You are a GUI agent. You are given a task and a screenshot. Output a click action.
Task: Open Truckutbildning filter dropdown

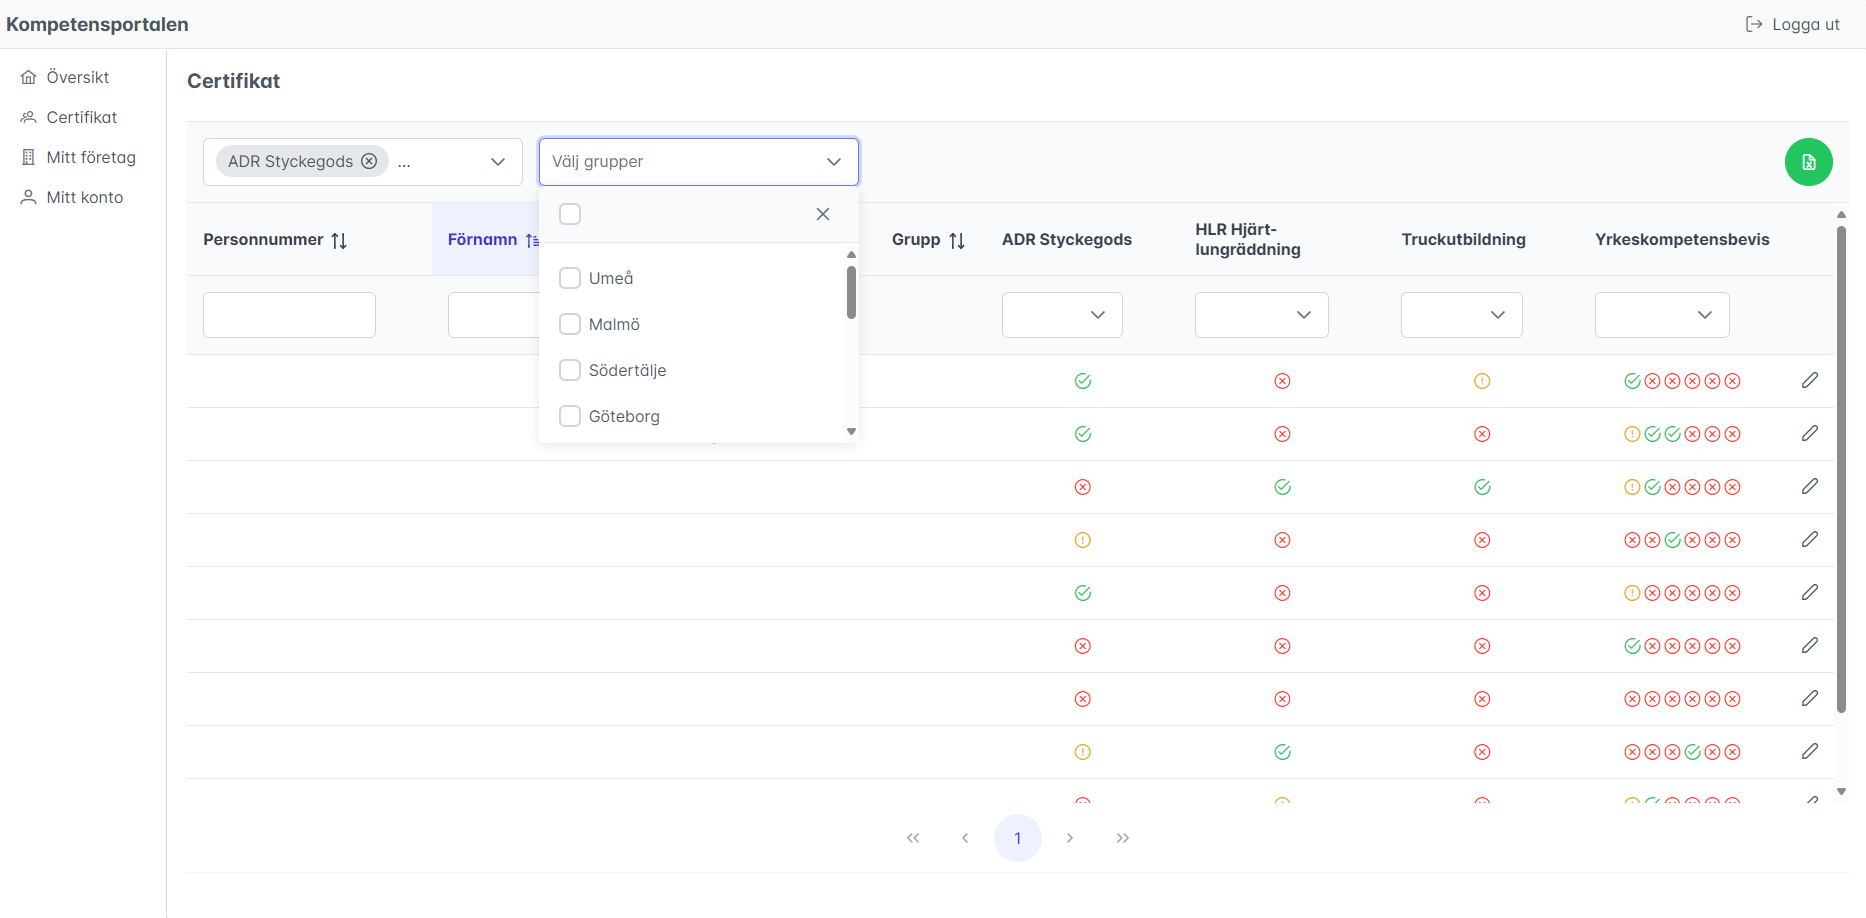[1462, 315]
